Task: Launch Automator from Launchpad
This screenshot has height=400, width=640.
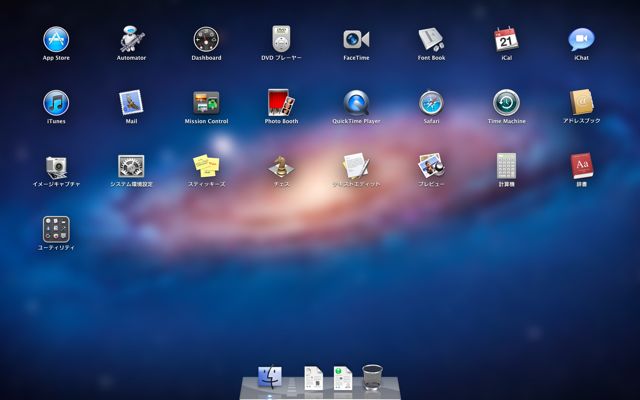Action: [131, 39]
